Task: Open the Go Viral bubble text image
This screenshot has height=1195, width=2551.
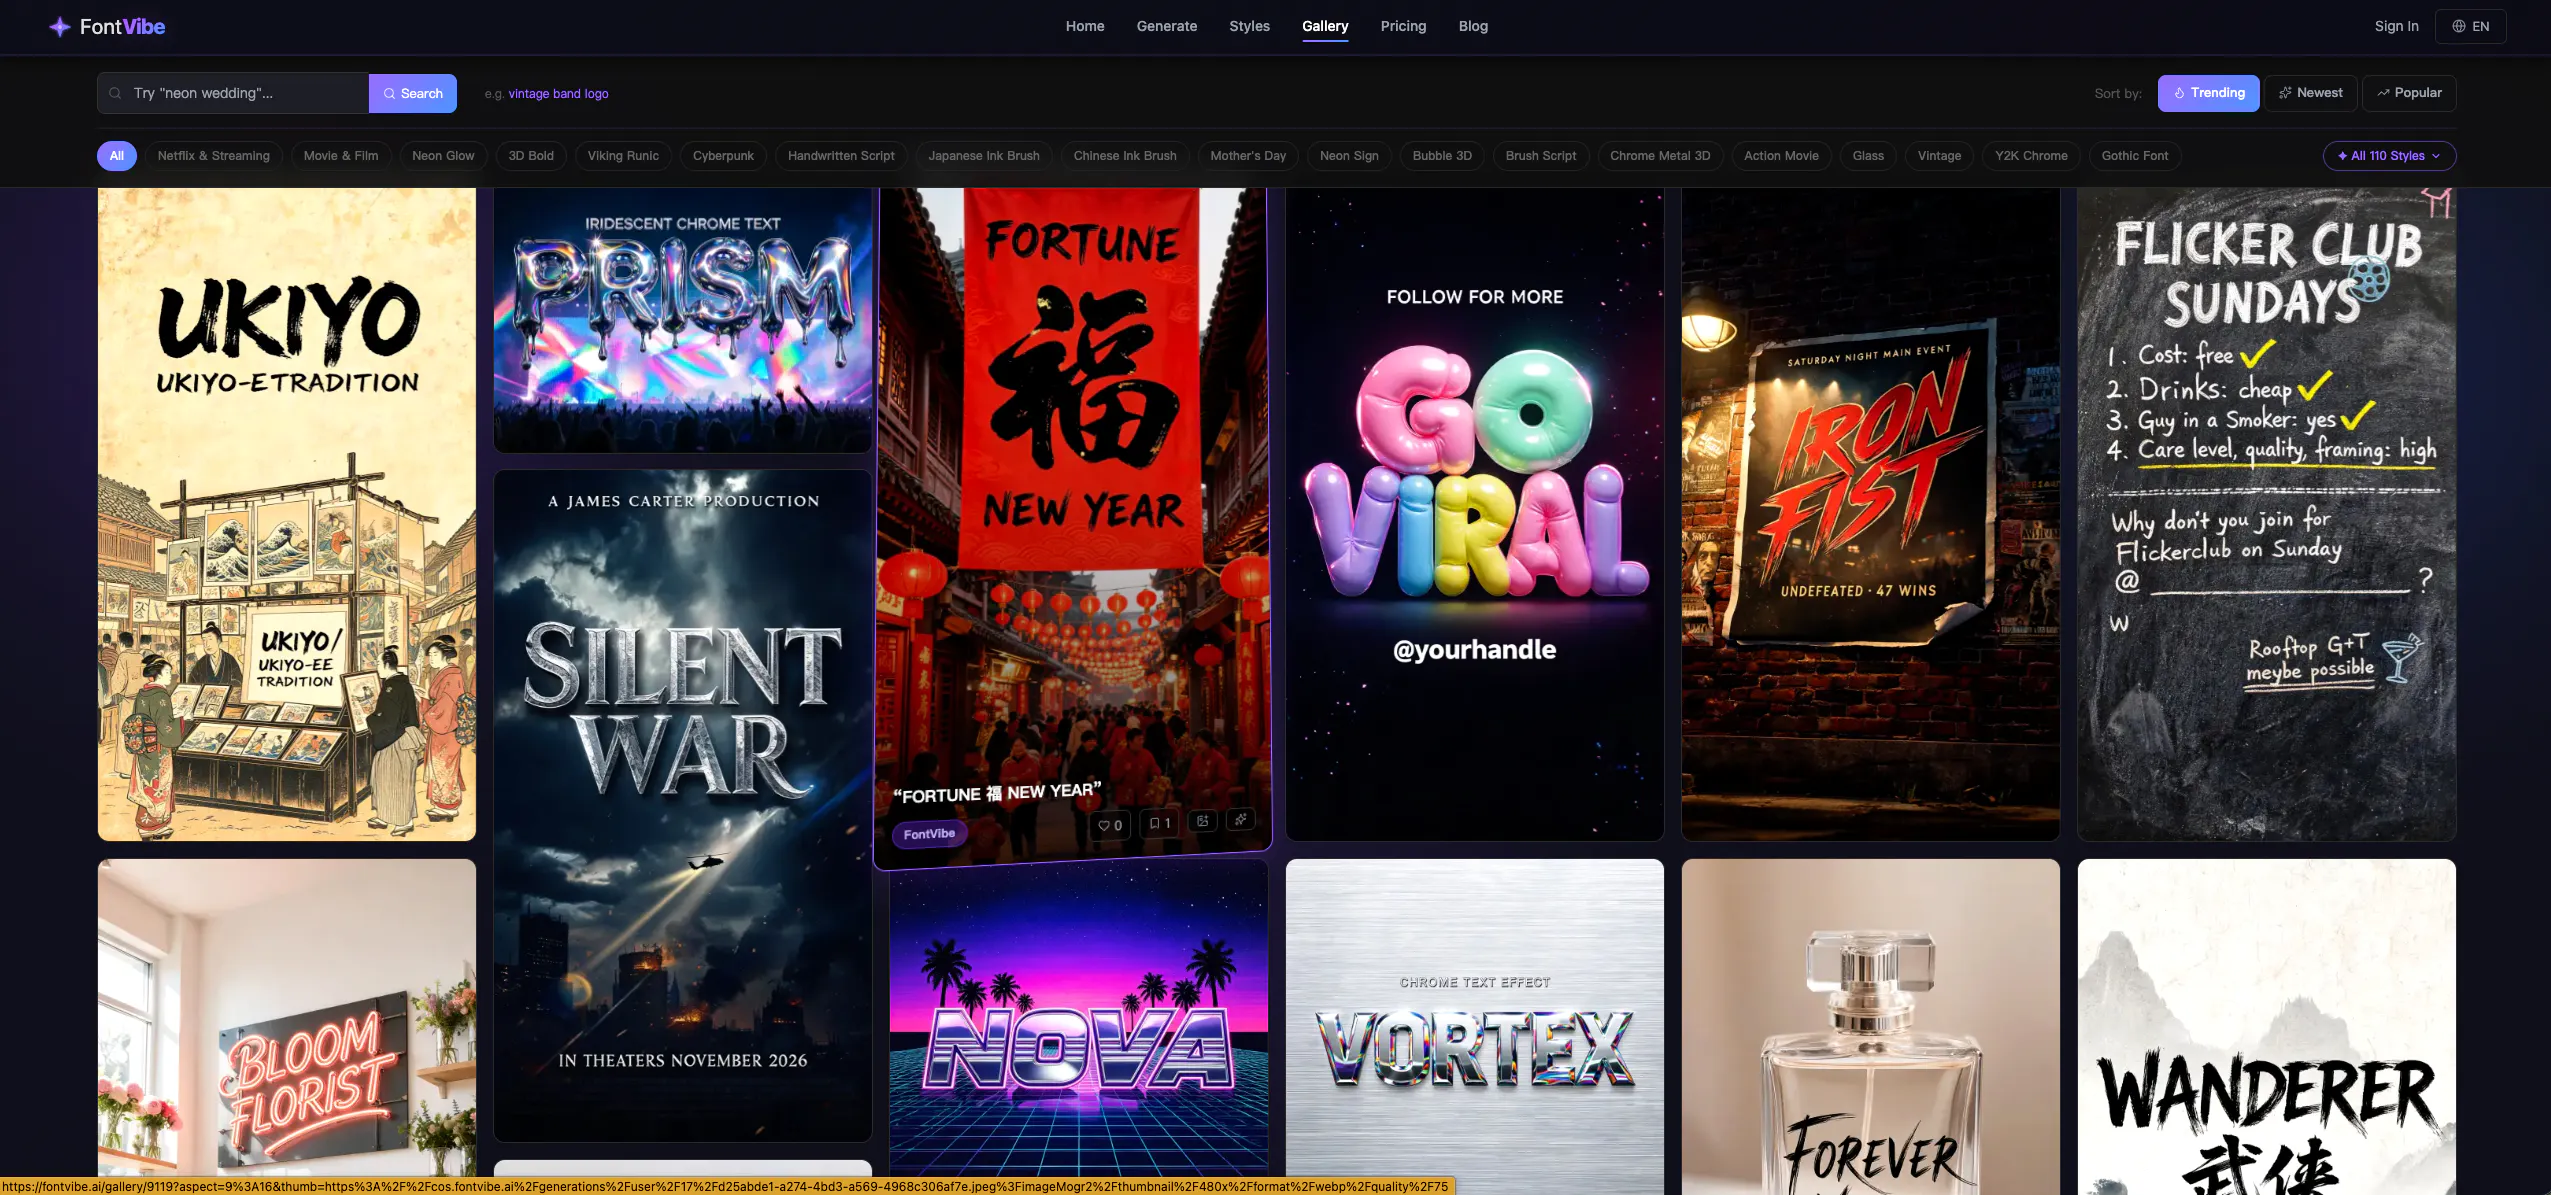Action: coord(1475,514)
